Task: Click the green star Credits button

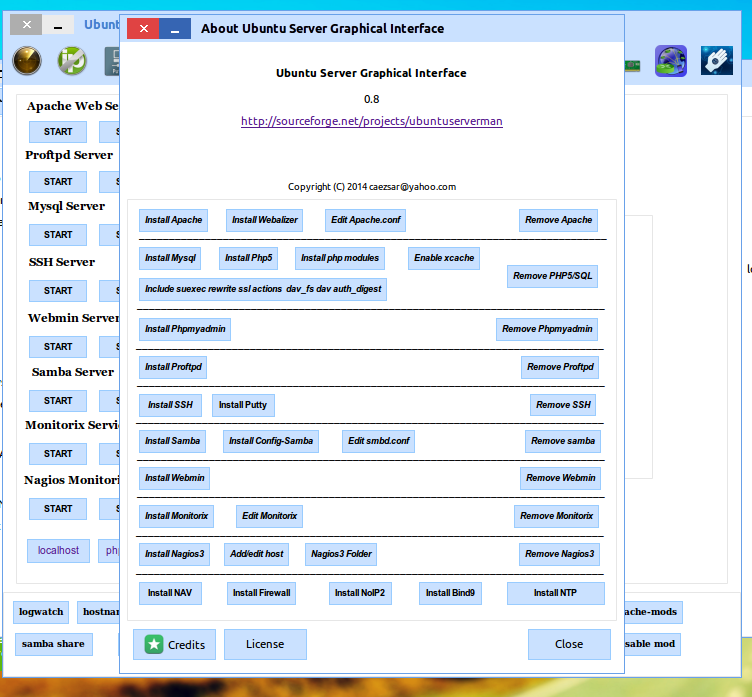Action: click(x=175, y=644)
